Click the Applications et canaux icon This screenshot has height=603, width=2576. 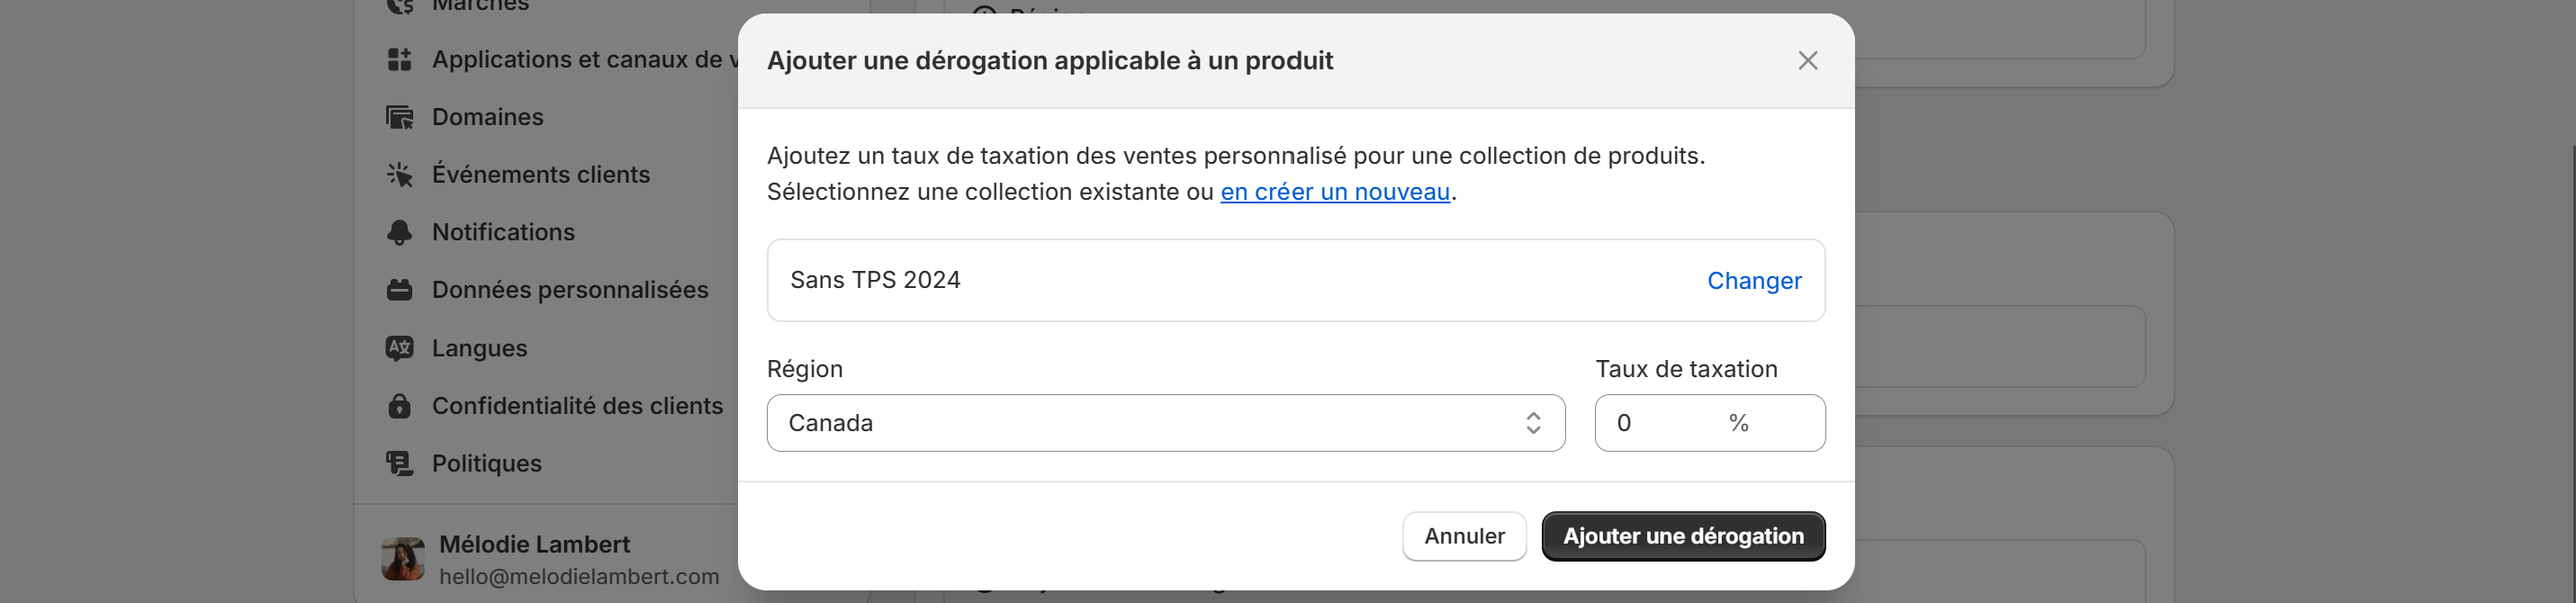click(x=399, y=60)
